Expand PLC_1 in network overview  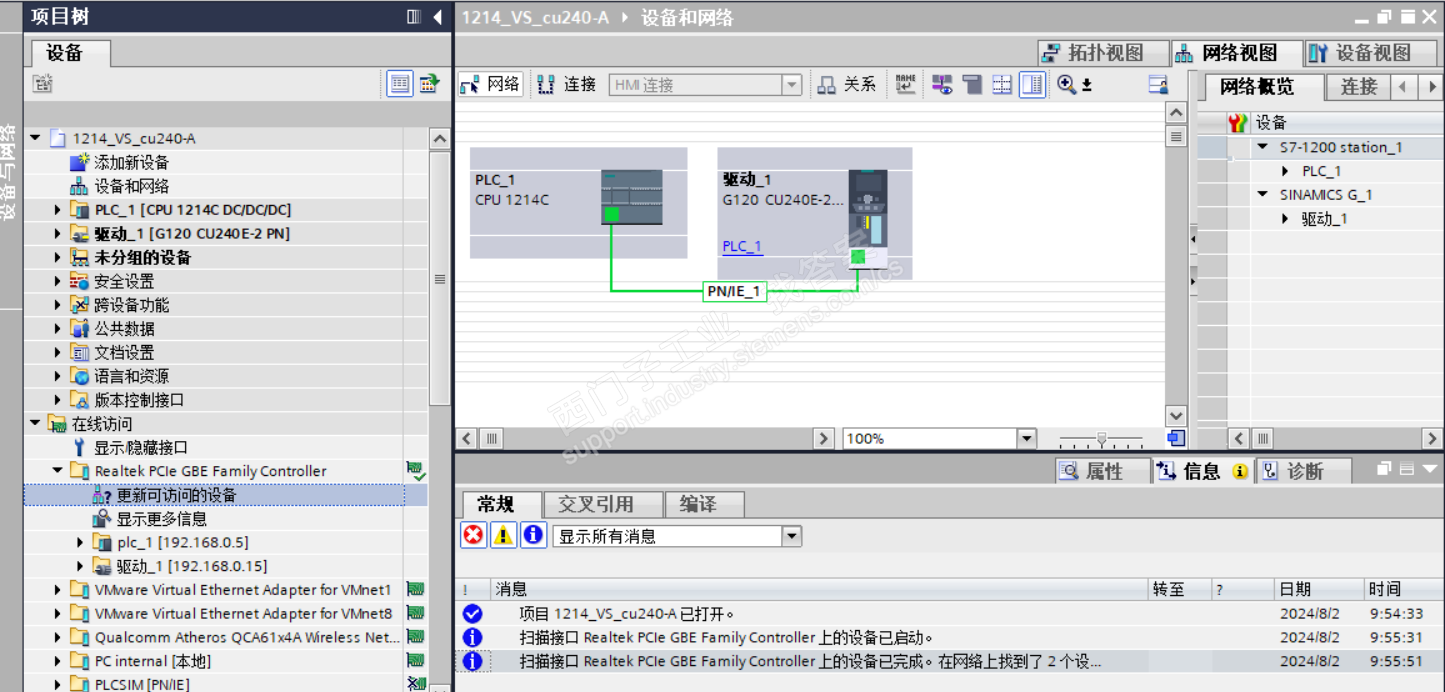1286,171
